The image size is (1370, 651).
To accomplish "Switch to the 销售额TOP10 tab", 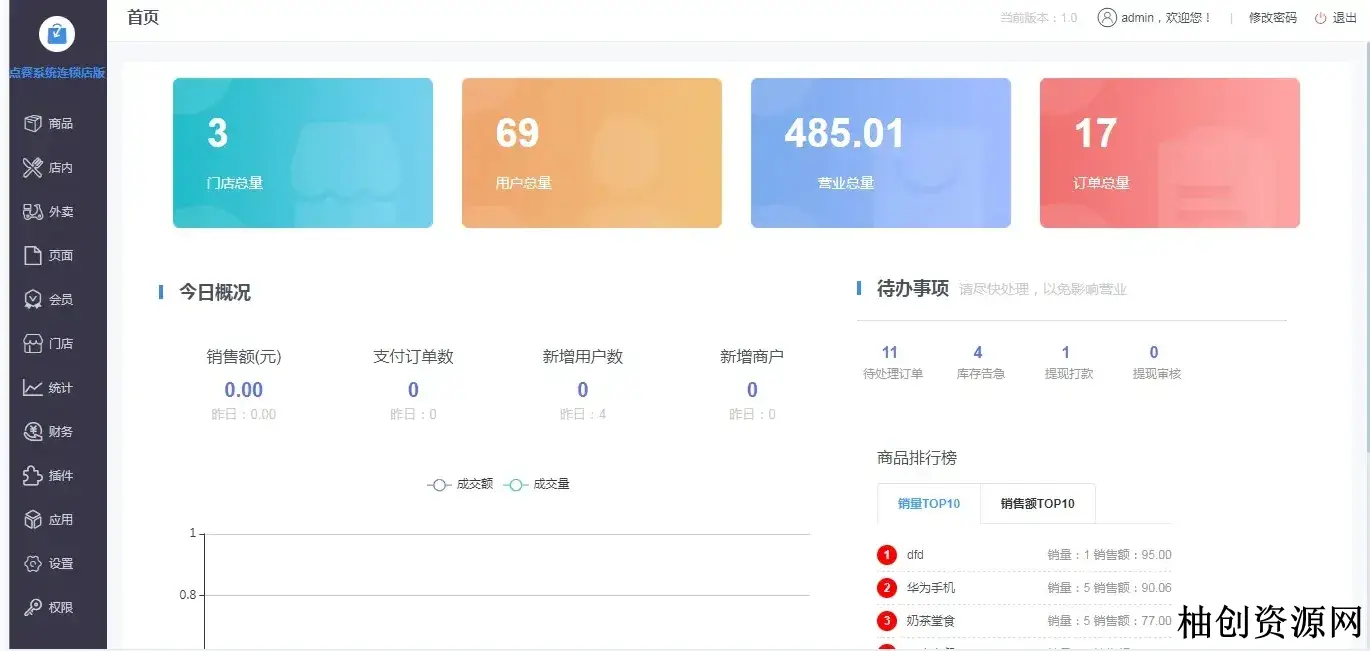I will click(1037, 504).
